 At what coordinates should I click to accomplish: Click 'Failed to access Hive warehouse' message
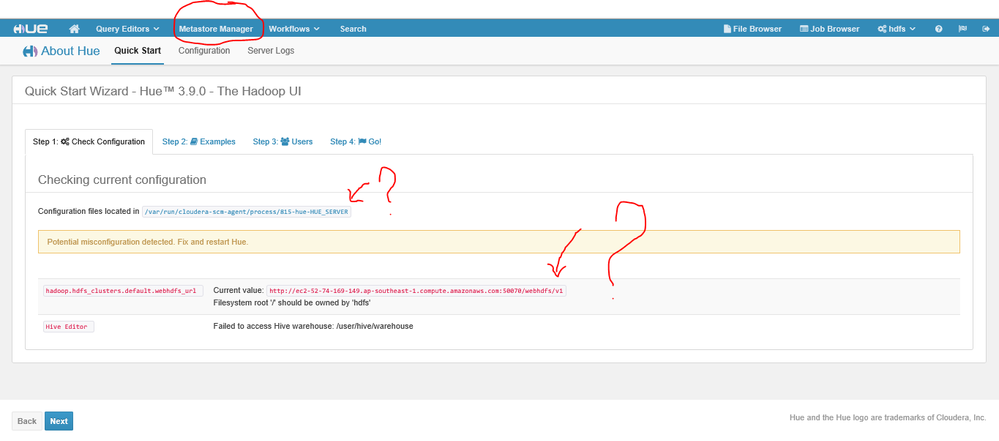coord(313,326)
